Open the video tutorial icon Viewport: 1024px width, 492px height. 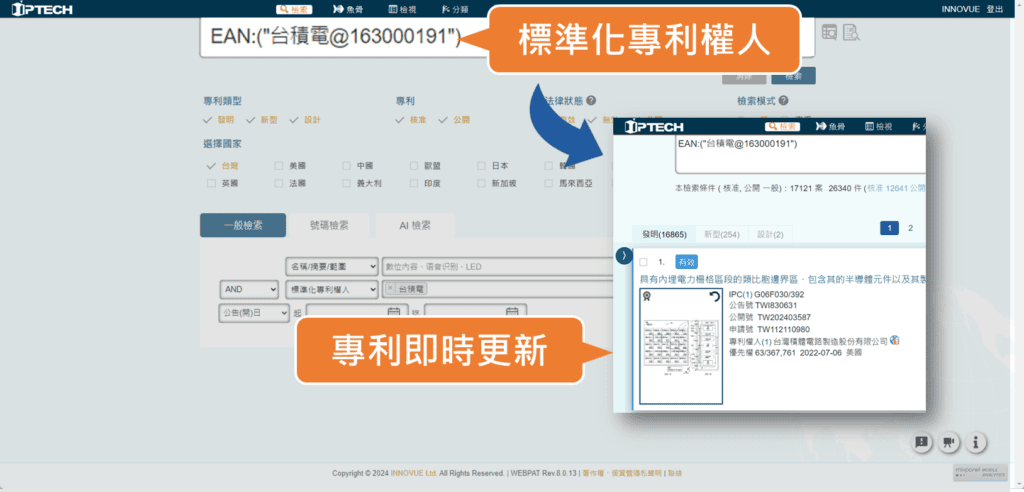tap(949, 442)
